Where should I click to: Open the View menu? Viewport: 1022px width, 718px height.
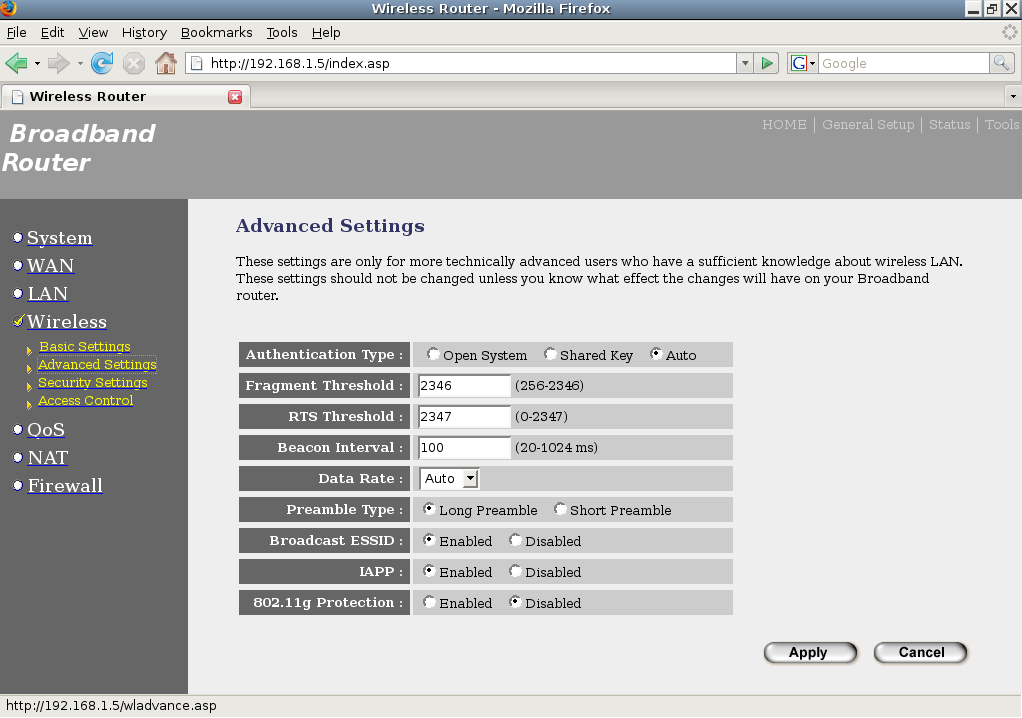point(93,33)
